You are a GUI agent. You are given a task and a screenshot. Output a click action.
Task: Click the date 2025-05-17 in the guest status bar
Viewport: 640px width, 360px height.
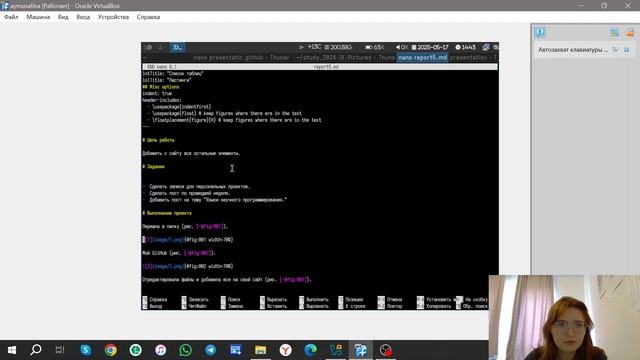(430, 47)
